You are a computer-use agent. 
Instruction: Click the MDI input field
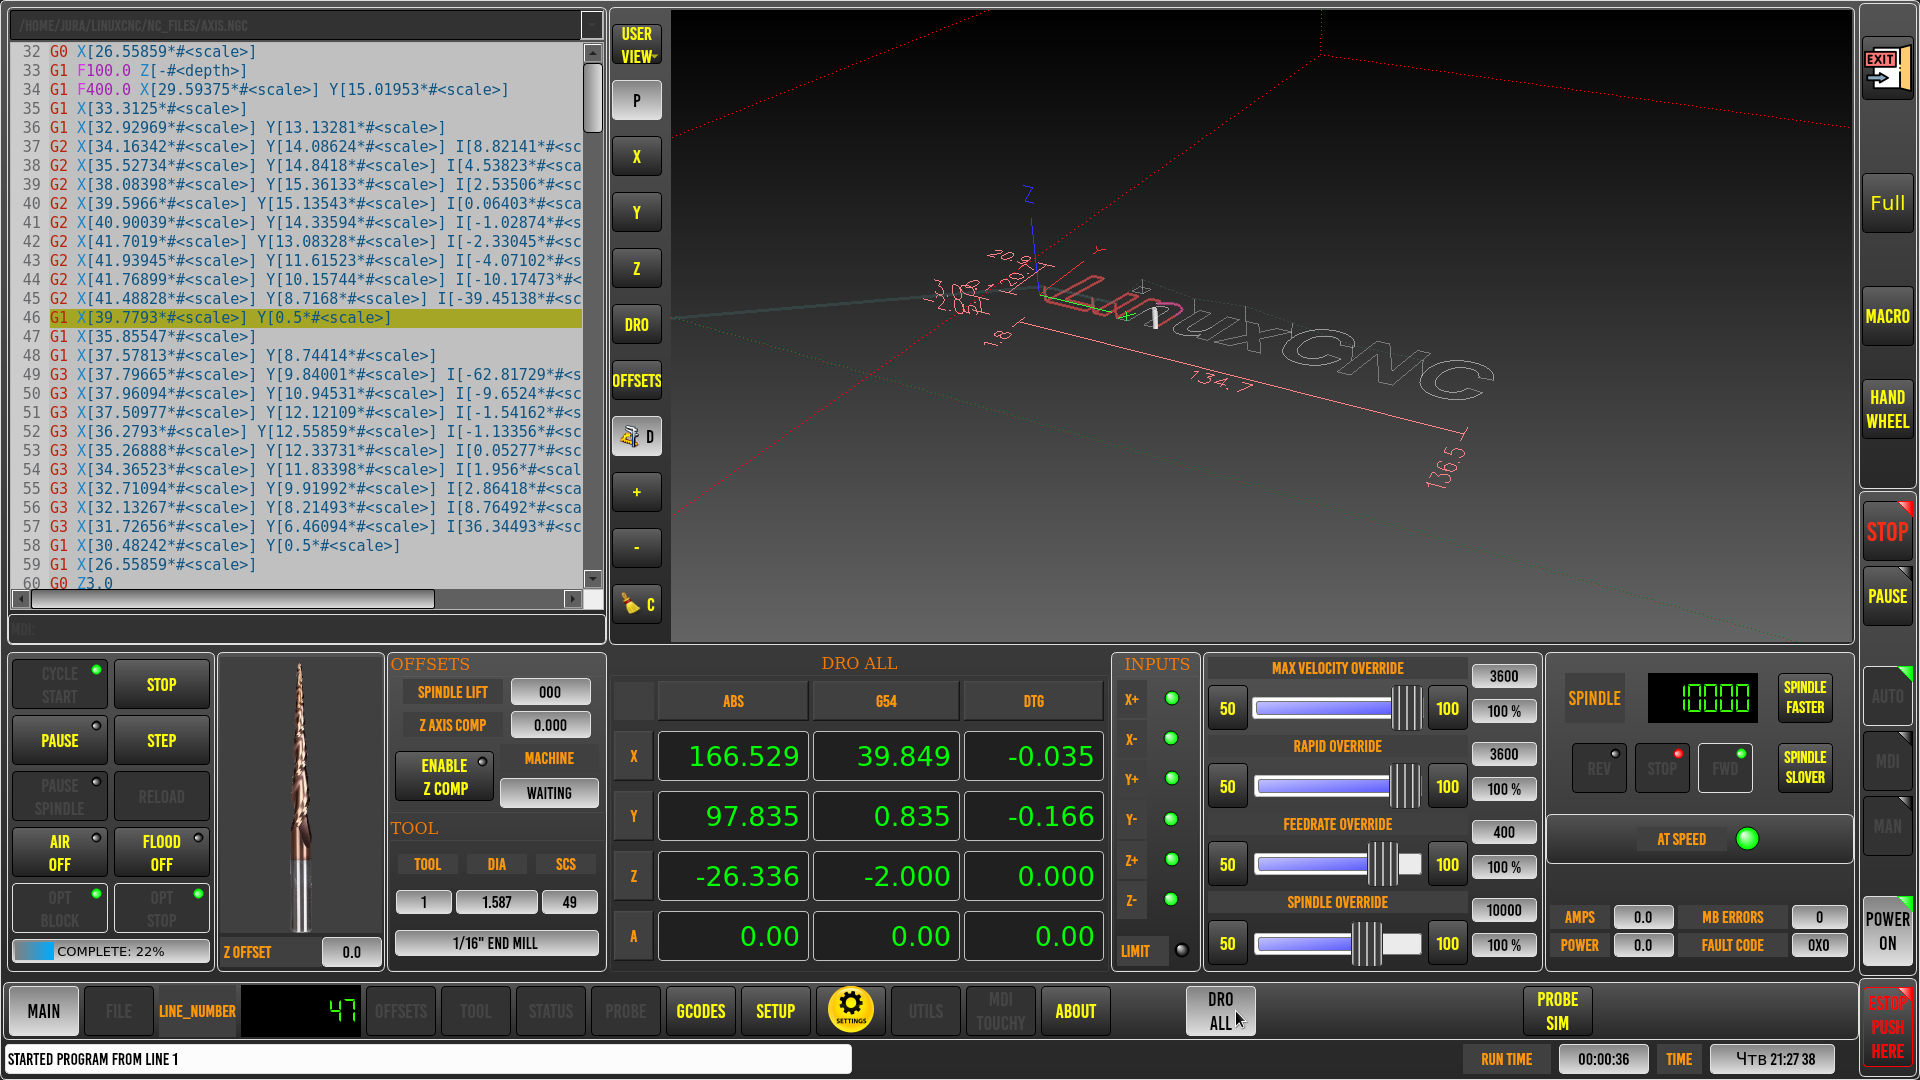(x=307, y=629)
